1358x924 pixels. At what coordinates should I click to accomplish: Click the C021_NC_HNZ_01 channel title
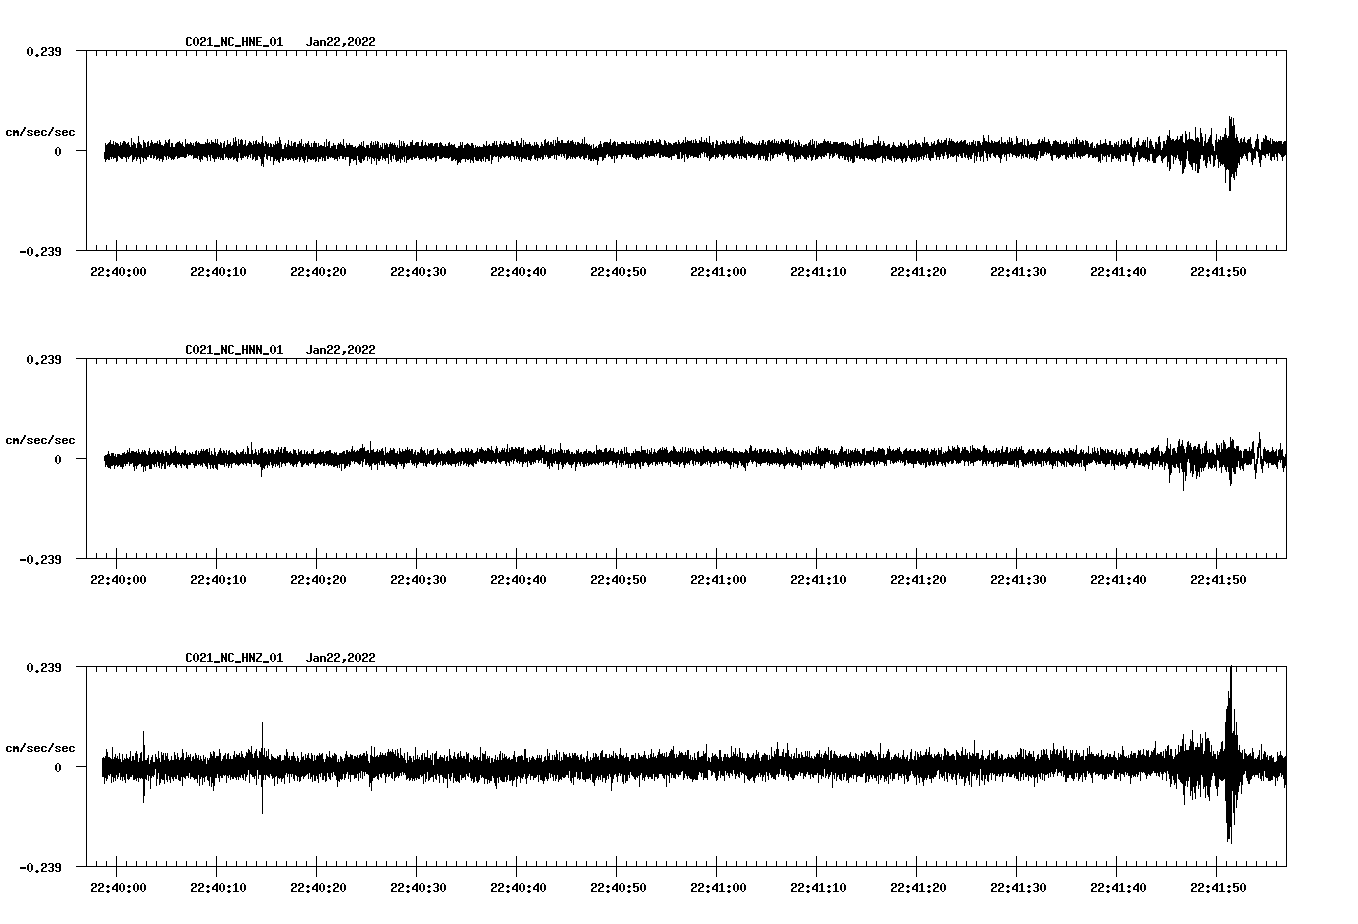234,658
